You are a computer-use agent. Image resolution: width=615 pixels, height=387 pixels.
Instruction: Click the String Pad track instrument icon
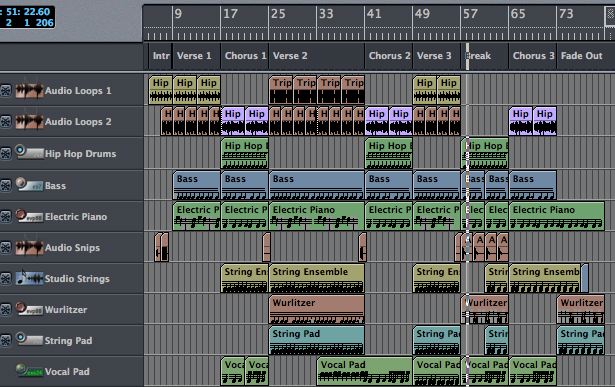[x=29, y=339]
